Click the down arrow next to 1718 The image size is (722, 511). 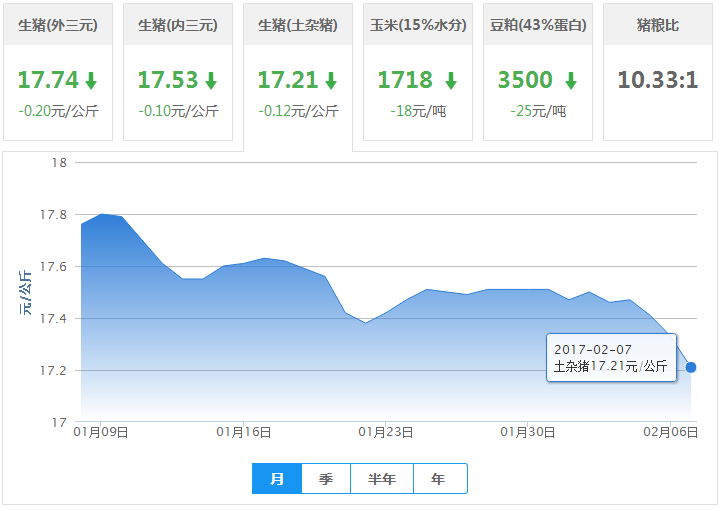click(x=451, y=81)
